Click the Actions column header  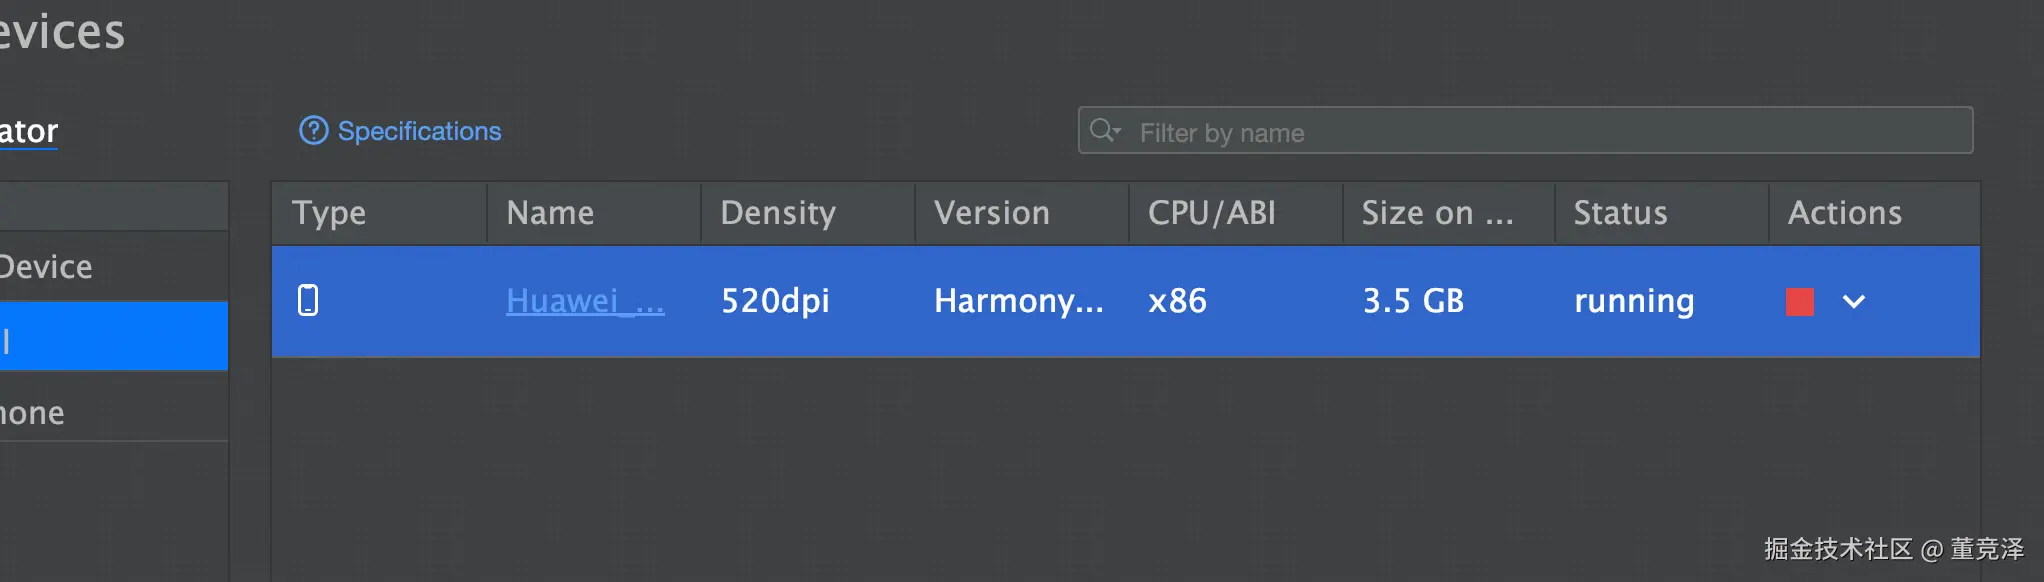(x=1844, y=213)
